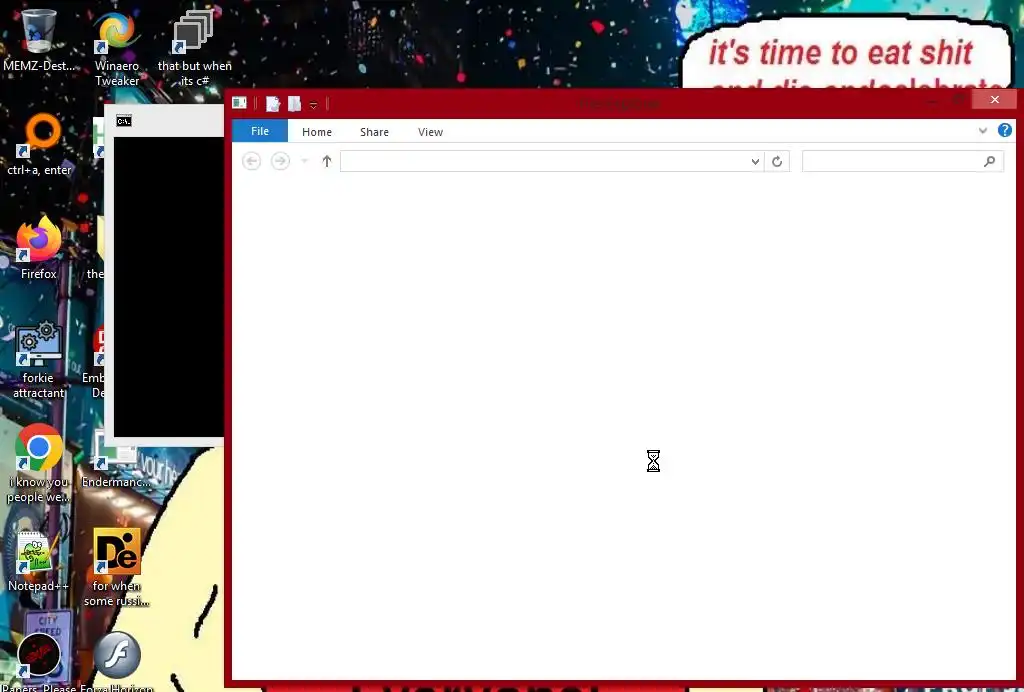Expand the ribbon with the chevron
The image size is (1024, 692).
[982, 131]
